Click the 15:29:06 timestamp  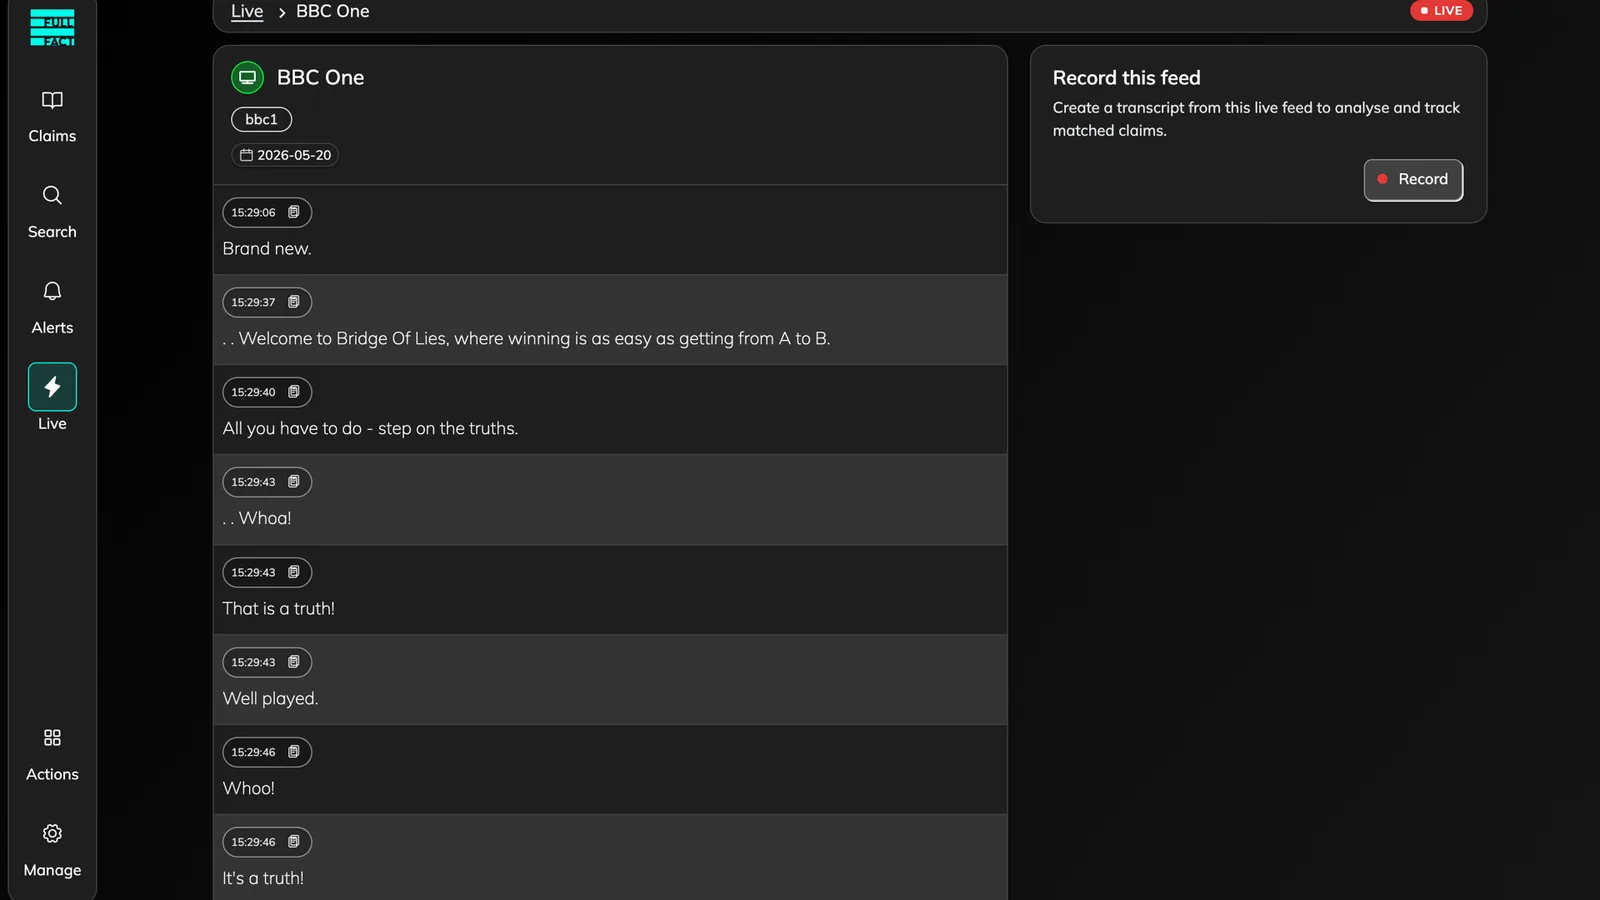tap(253, 212)
